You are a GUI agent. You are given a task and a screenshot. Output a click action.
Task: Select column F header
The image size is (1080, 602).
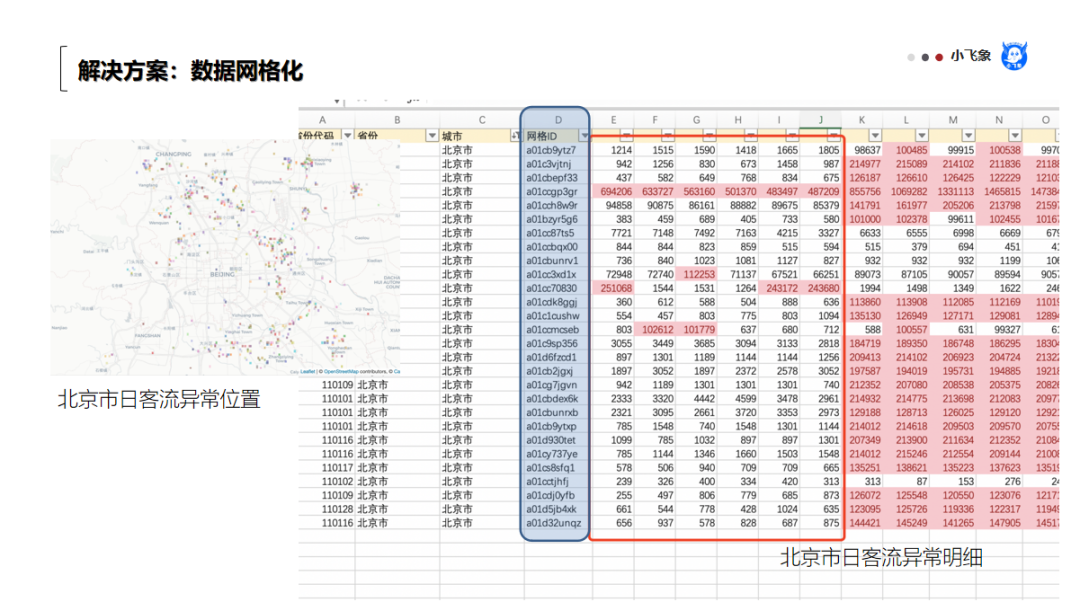click(x=654, y=120)
